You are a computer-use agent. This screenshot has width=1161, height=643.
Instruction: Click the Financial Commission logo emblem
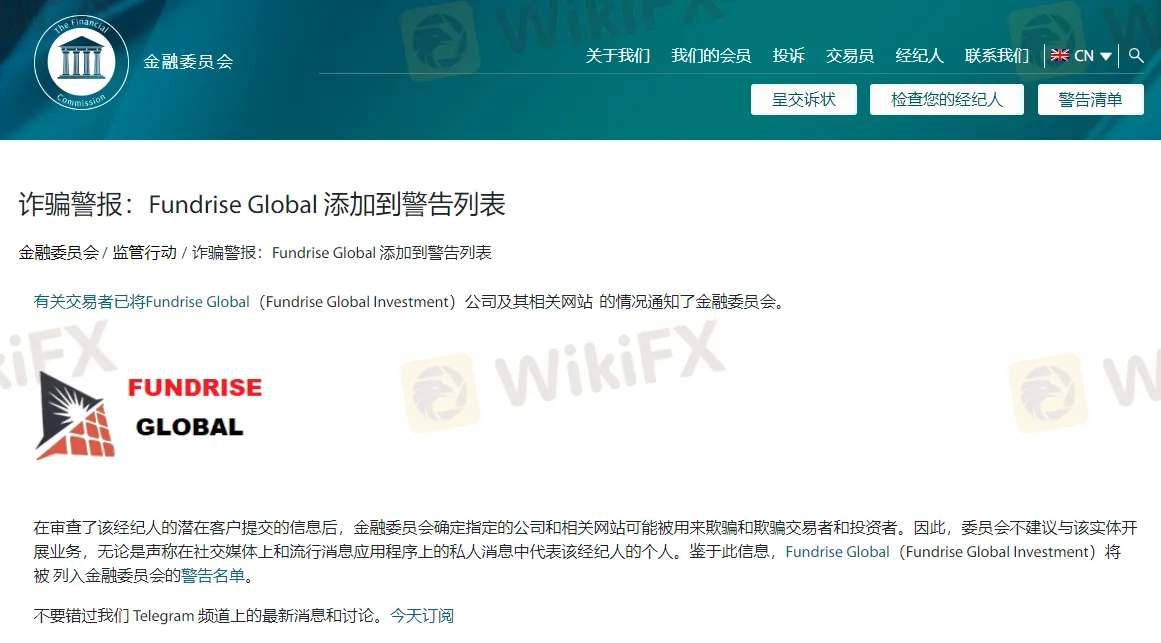(81, 62)
